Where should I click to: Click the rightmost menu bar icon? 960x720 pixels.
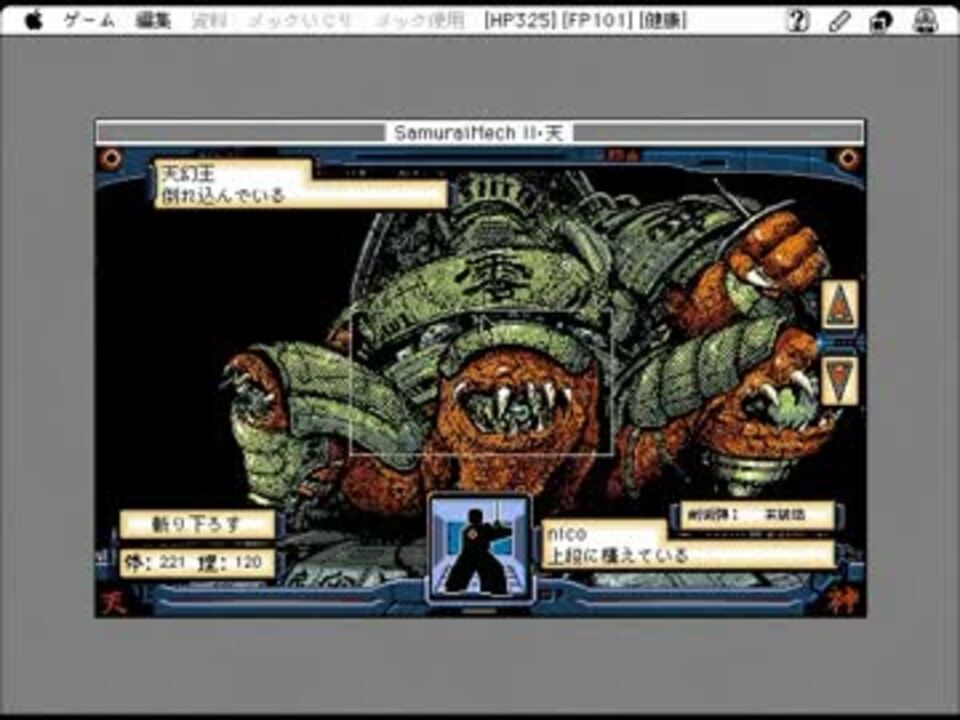pos(925,21)
